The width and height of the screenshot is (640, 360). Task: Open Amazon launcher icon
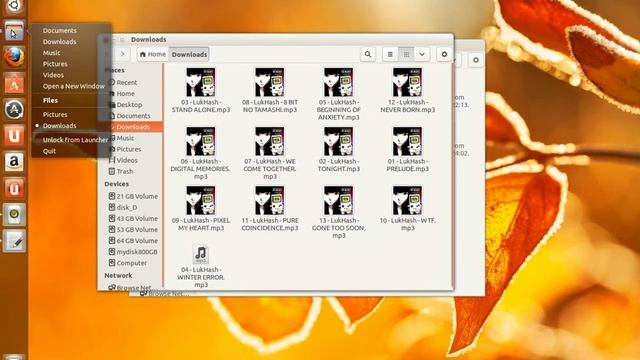click(14, 162)
